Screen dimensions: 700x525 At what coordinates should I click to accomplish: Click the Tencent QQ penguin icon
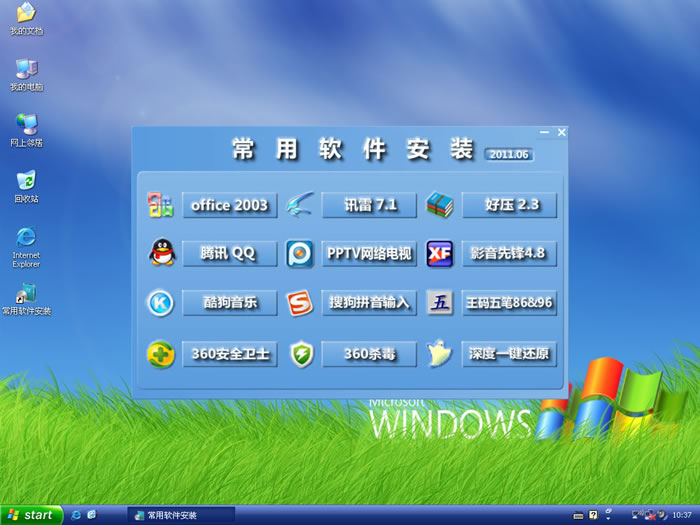coord(162,252)
